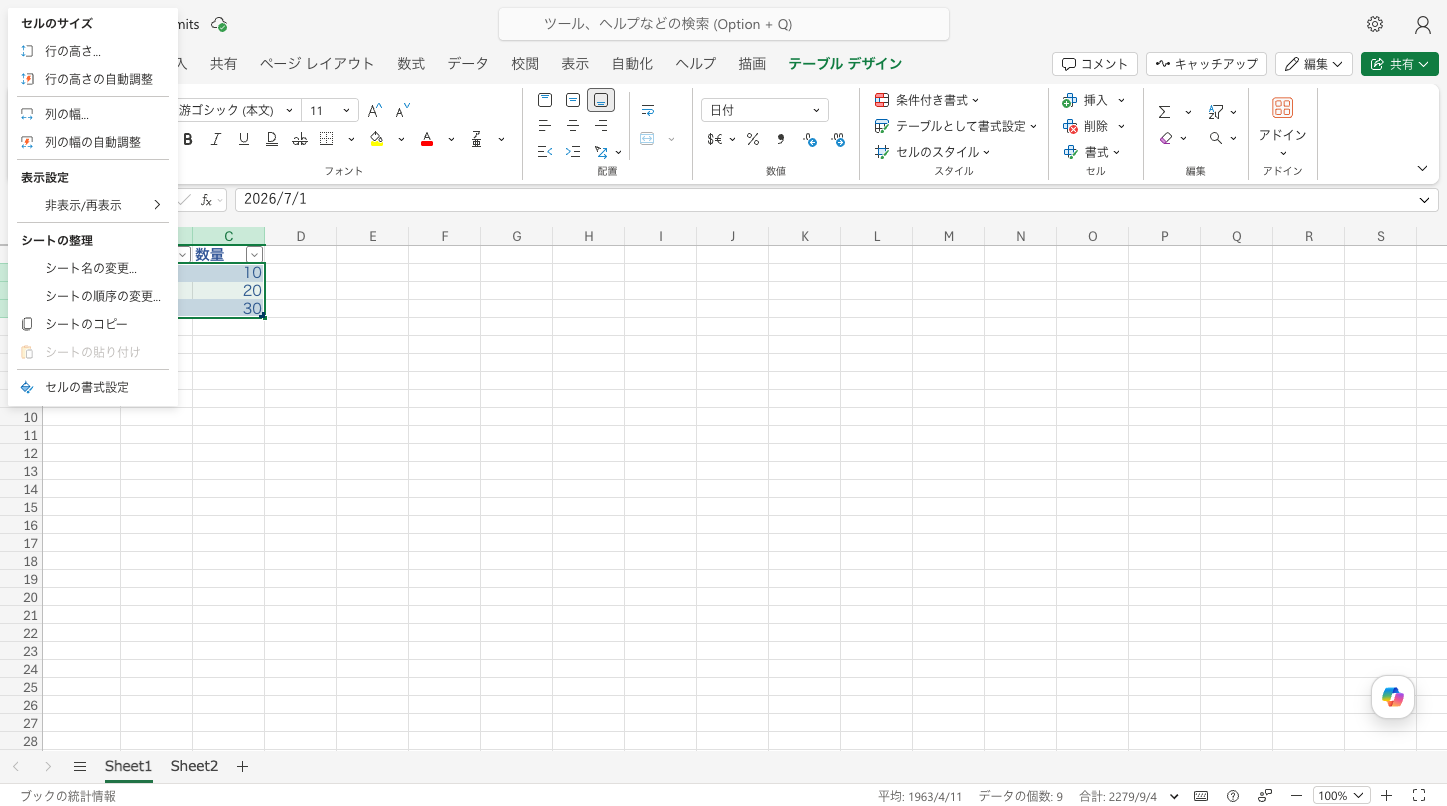Open the font size dropdown

click(x=346, y=111)
